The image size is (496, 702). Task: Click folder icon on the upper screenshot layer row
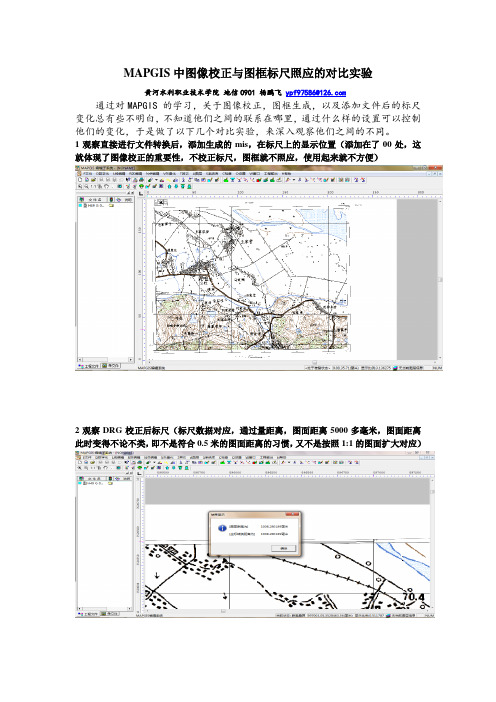point(111,205)
